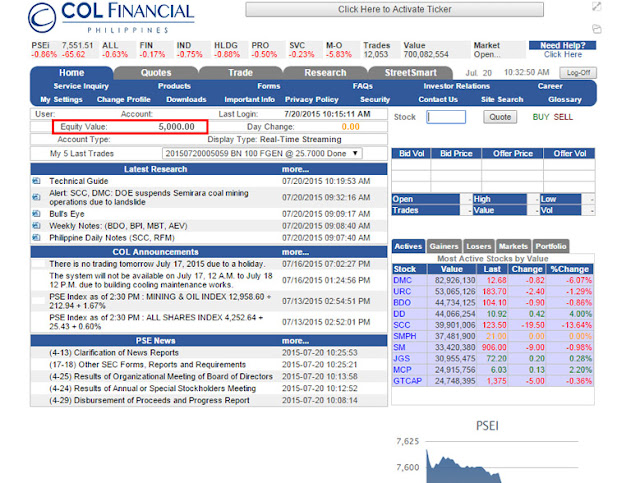Open Results of Organizational Meeting news item
This screenshot has width=640, height=483.
161,376
